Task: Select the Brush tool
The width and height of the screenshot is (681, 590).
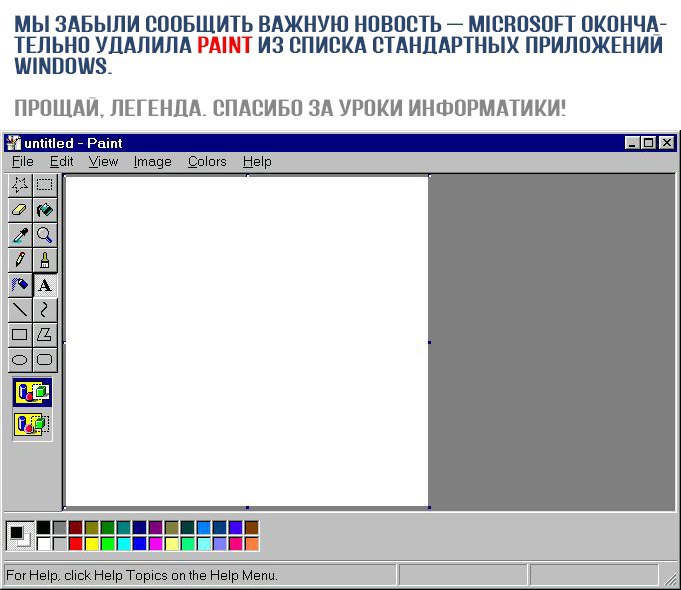Action: 45,260
